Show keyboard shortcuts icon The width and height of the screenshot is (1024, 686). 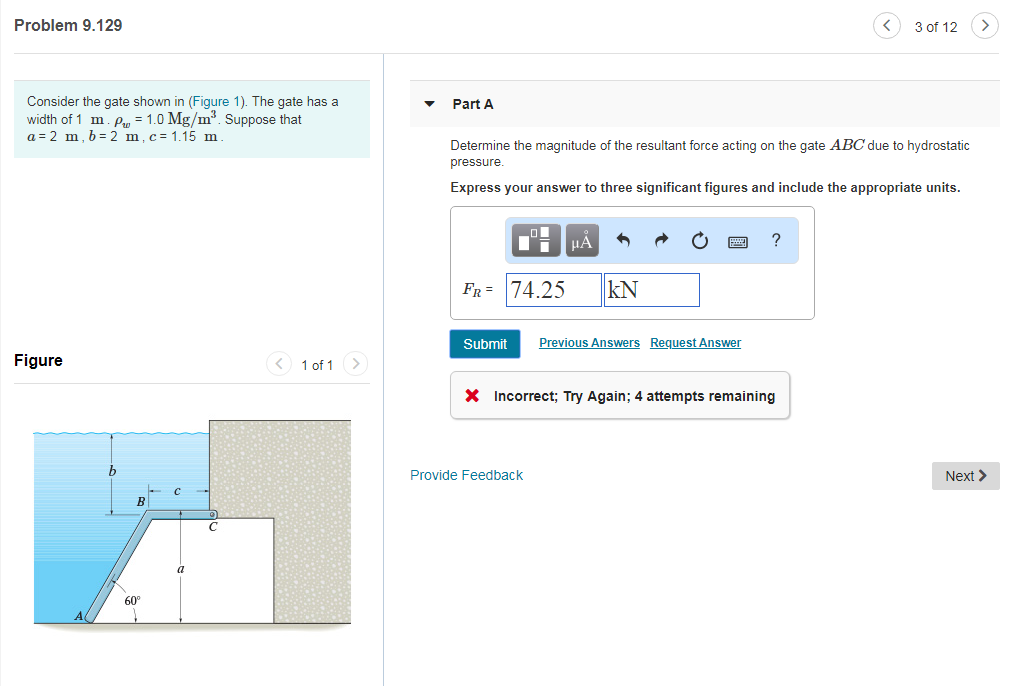tap(738, 242)
